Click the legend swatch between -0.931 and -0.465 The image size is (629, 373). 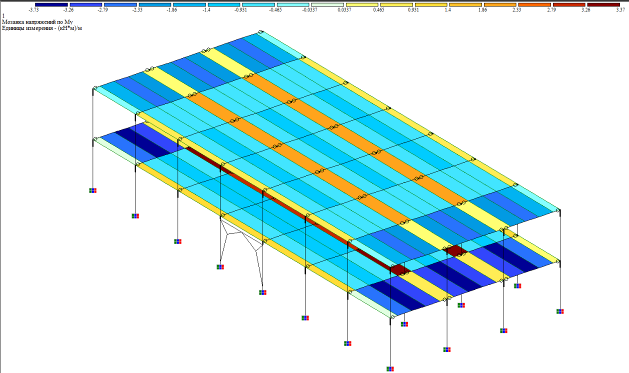[258, 5]
